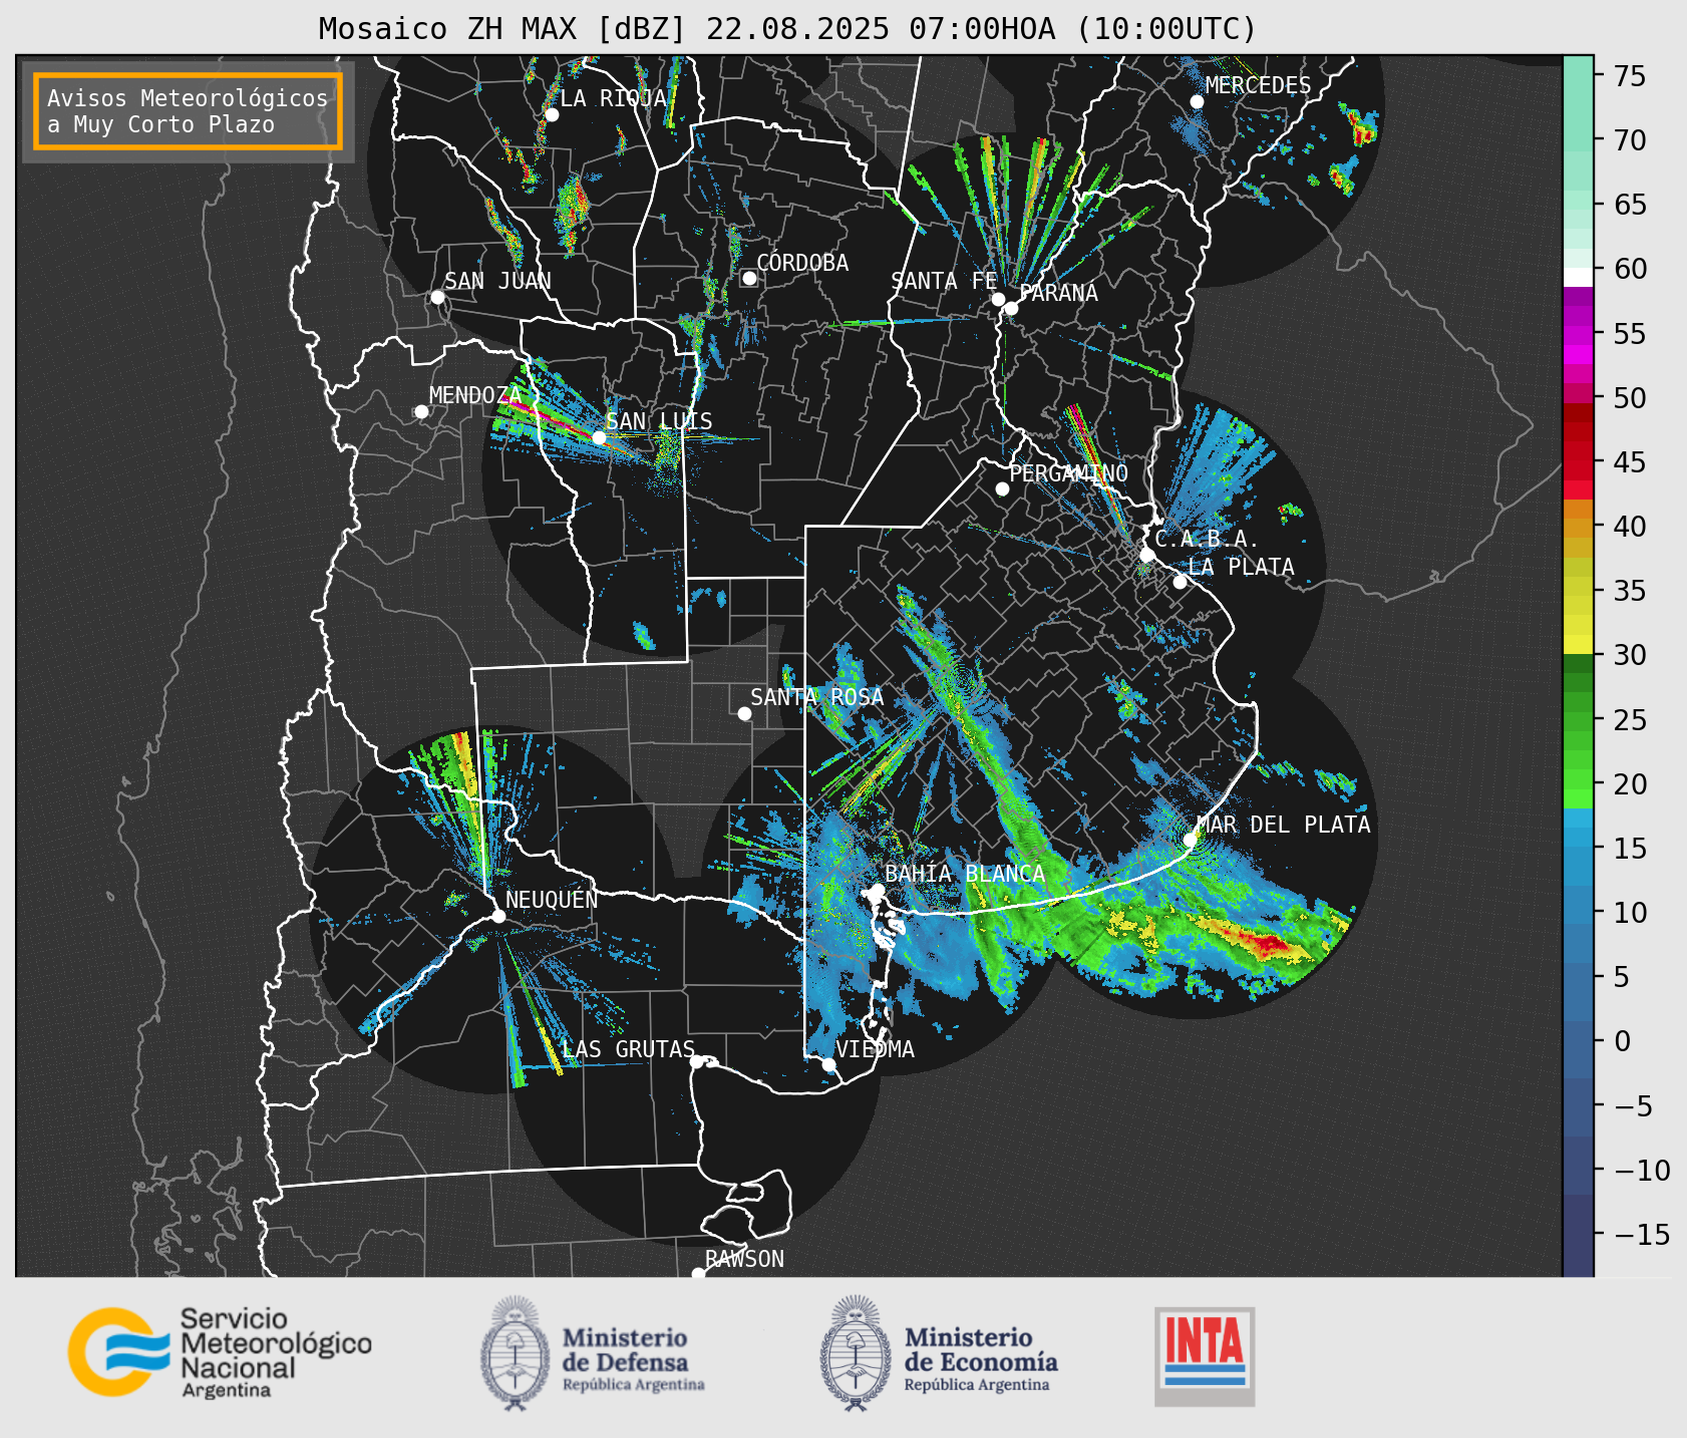Viewport: 1687px width, 1438px height.
Task: Click the VIEDMA label
Action: 875,1049
